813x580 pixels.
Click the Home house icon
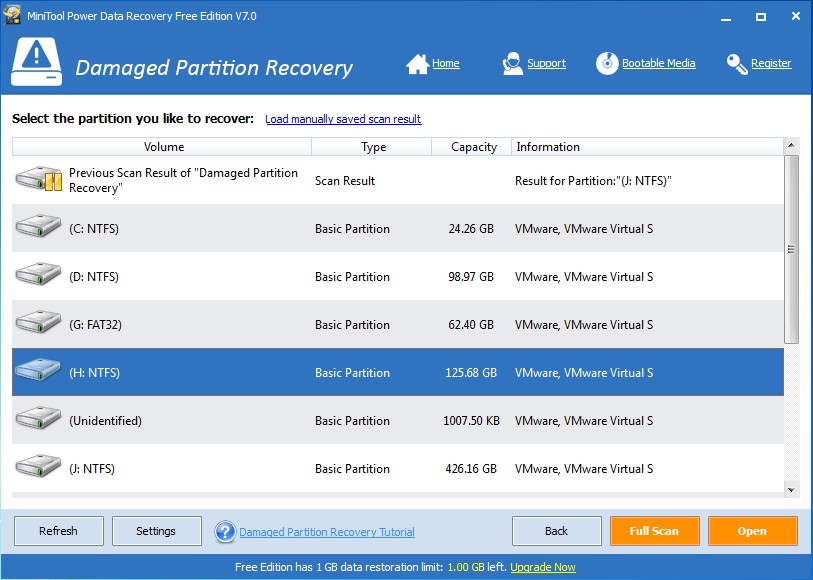click(x=417, y=64)
